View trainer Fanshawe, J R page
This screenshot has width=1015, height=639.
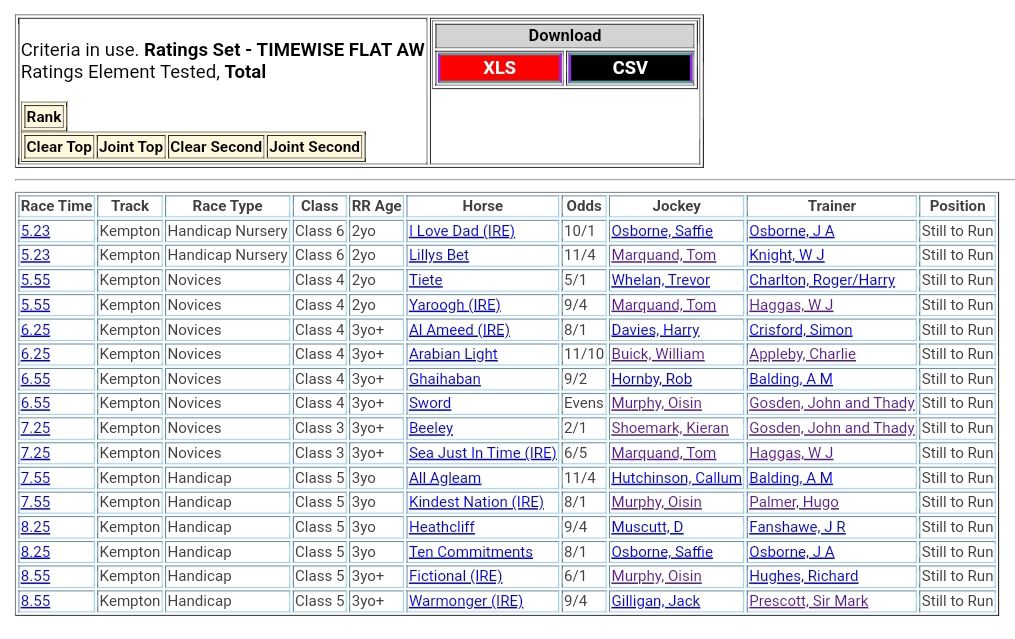coord(797,527)
